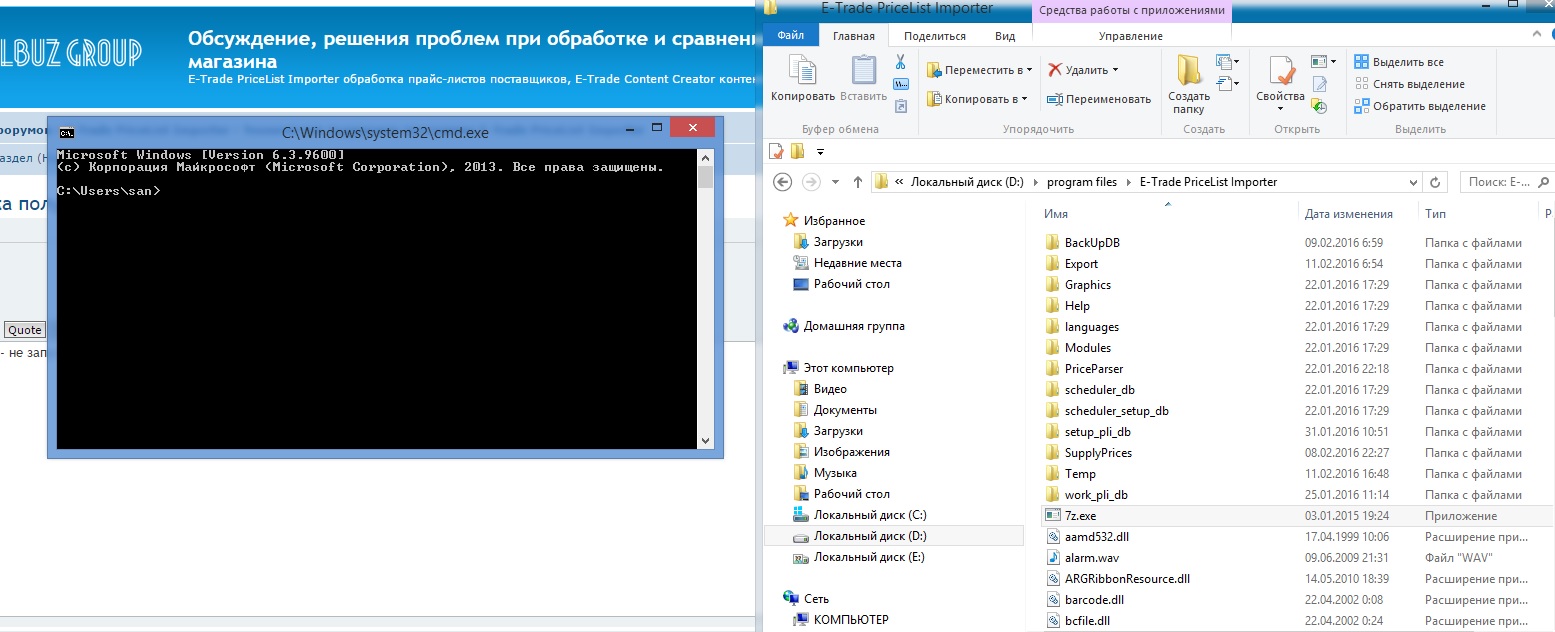
Task: Click the Forward arrow in Explorer
Action: tap(811, 182)
